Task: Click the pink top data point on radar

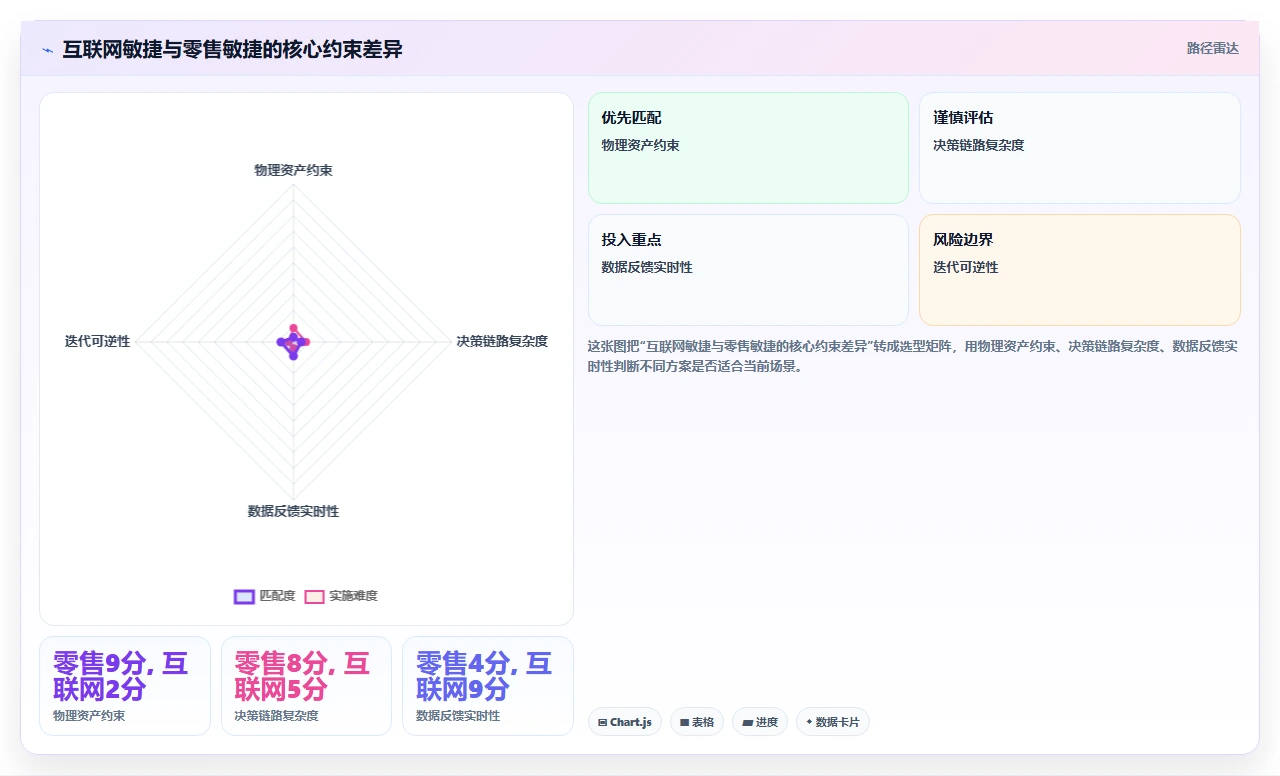Action: tap(294, 329)
